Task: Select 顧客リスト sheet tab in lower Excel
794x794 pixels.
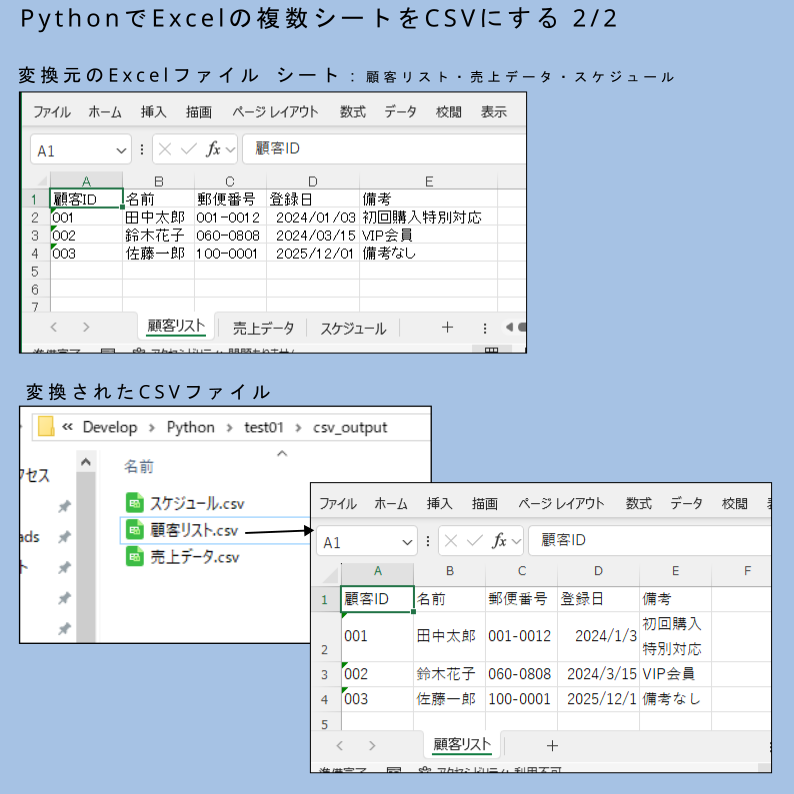Action: (x=462, y=744)
